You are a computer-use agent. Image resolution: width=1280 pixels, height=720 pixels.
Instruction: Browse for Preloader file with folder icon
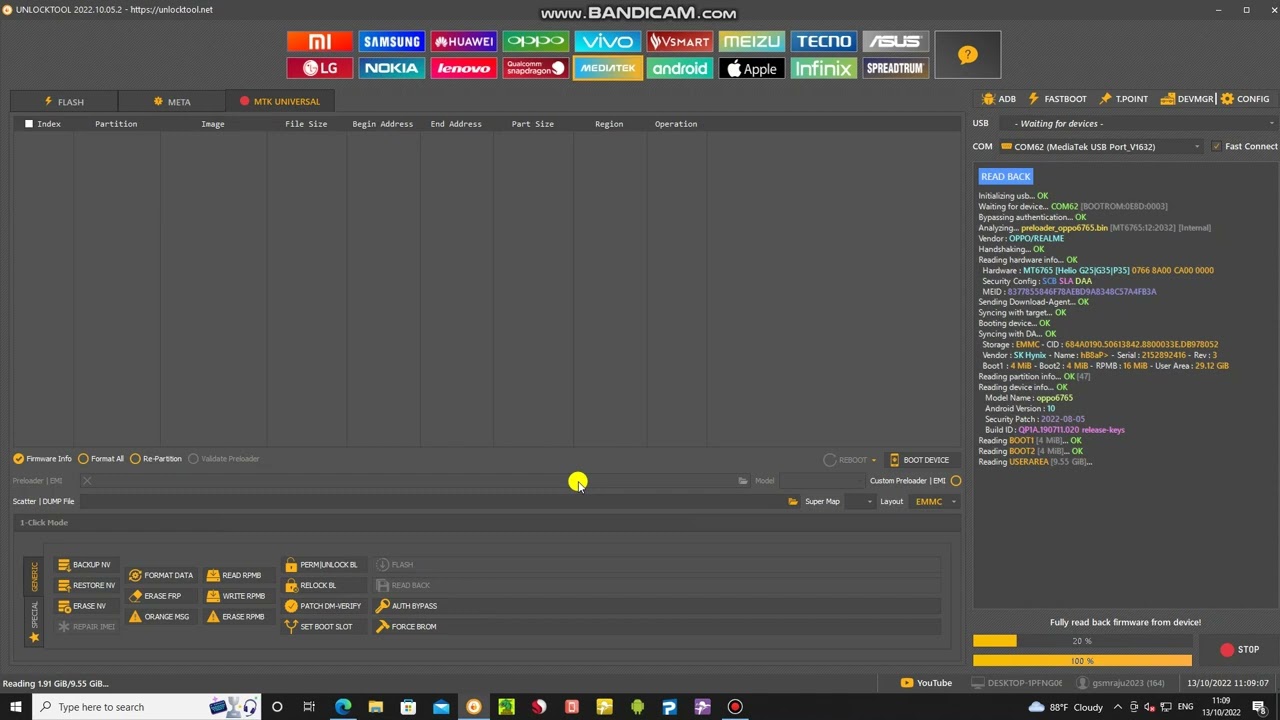click(743, 481)
